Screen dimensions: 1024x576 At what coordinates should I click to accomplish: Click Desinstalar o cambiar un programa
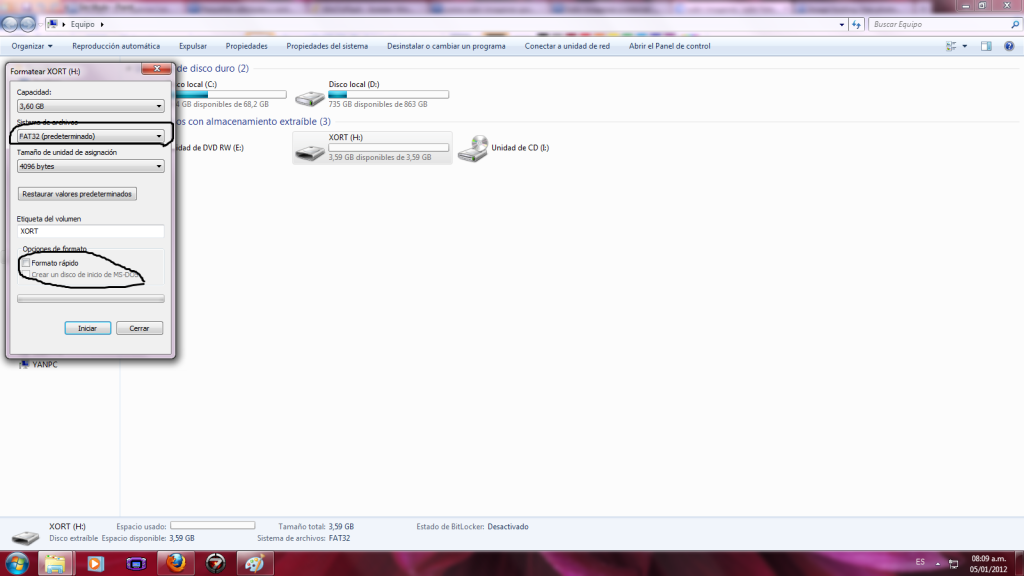point(446,46)
